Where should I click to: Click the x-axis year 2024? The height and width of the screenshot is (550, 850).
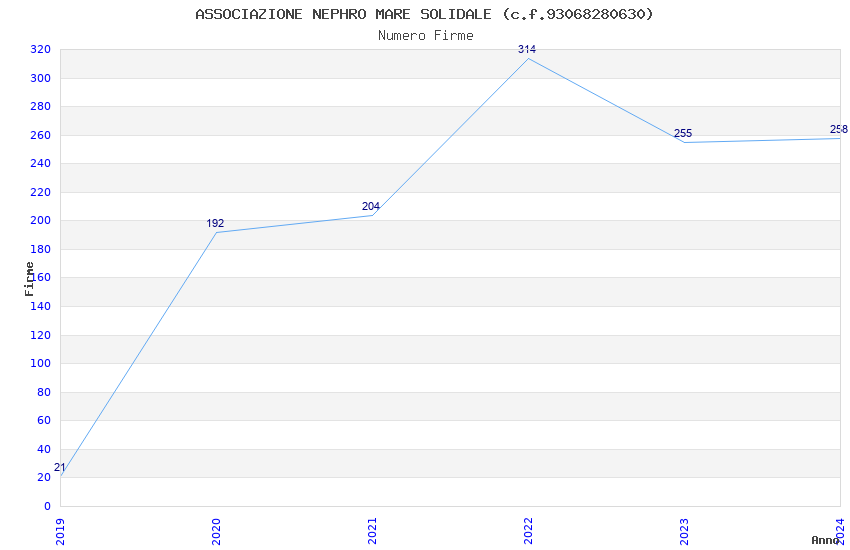click(840, 532)
